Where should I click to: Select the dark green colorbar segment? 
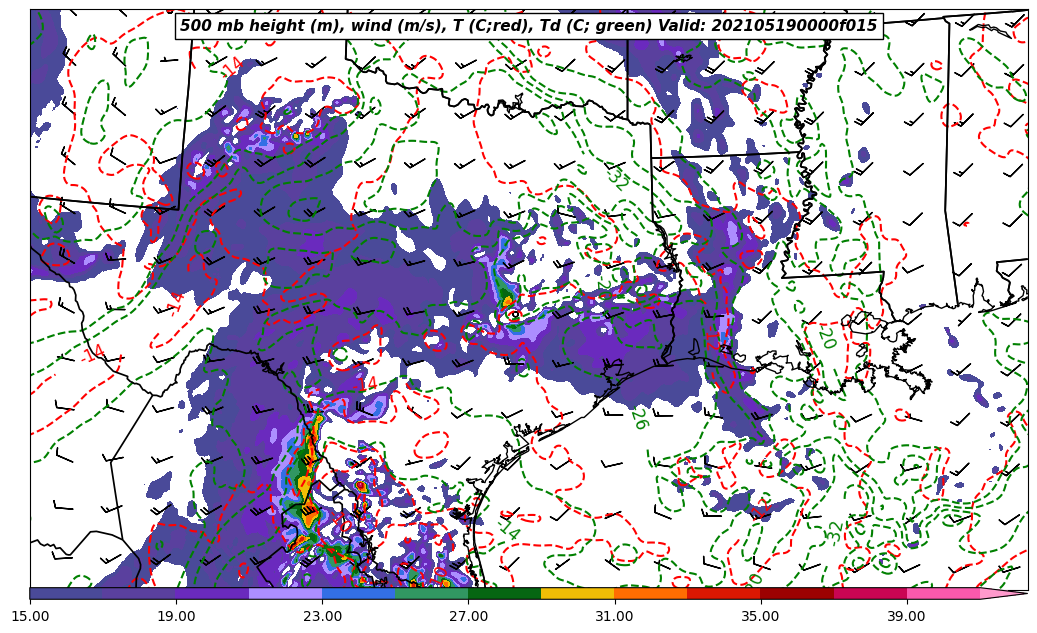tap(504, 593)
